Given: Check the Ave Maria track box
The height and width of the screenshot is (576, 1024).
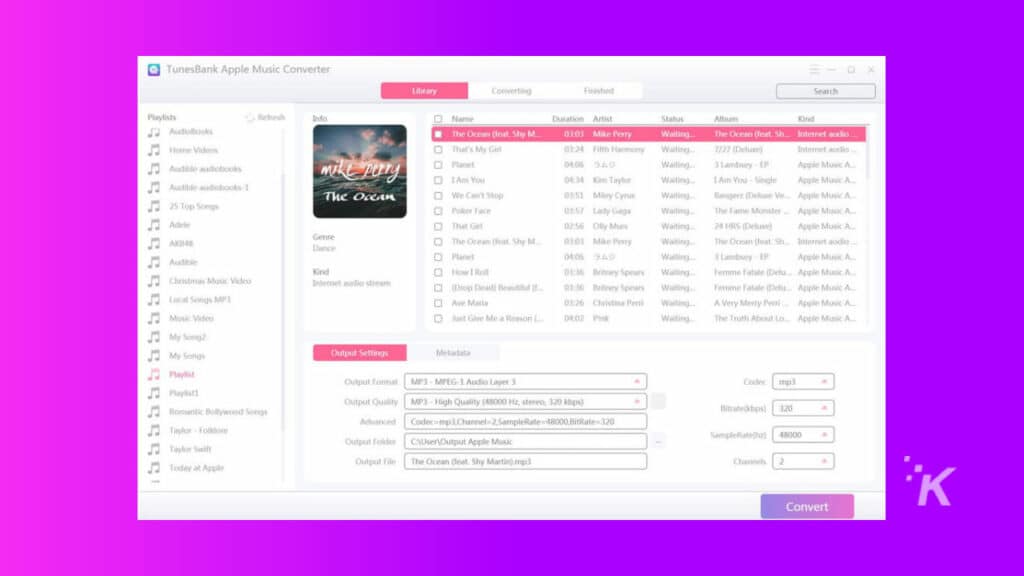Looking at the screenshot, I should (x=438, y=303).
